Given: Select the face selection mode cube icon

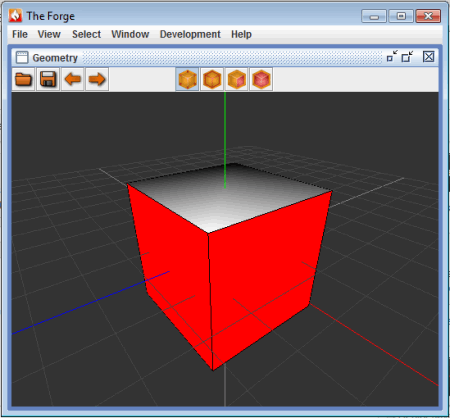Looking at the screenshot, I should 237,79.
